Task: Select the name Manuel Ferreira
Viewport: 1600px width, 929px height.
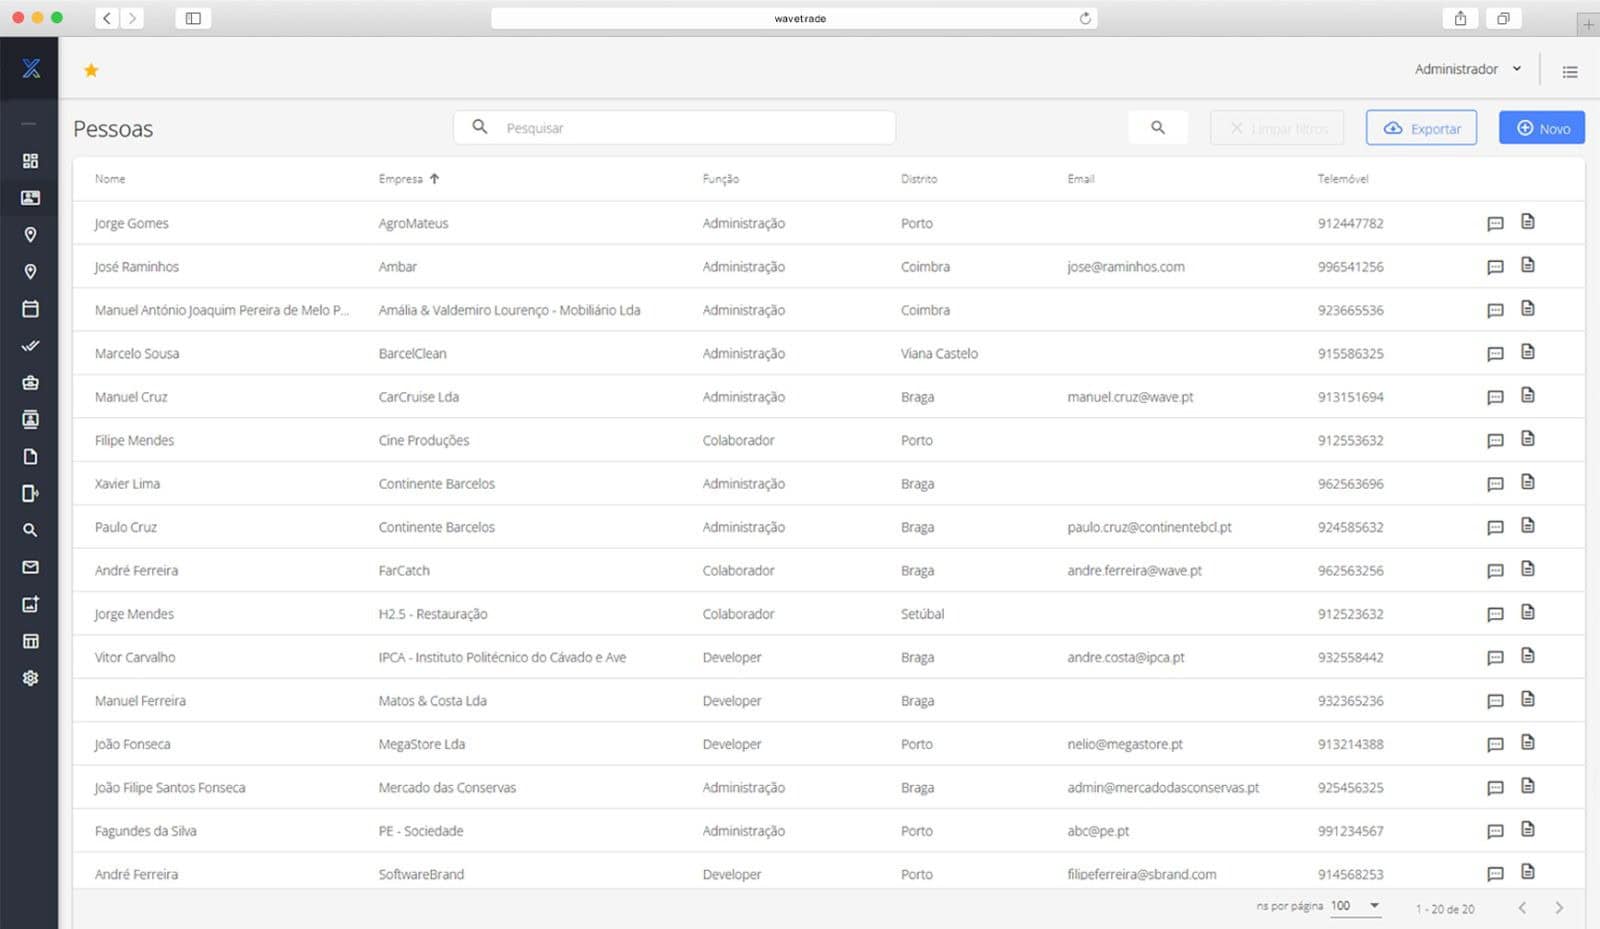Action: tap(140, 701)
